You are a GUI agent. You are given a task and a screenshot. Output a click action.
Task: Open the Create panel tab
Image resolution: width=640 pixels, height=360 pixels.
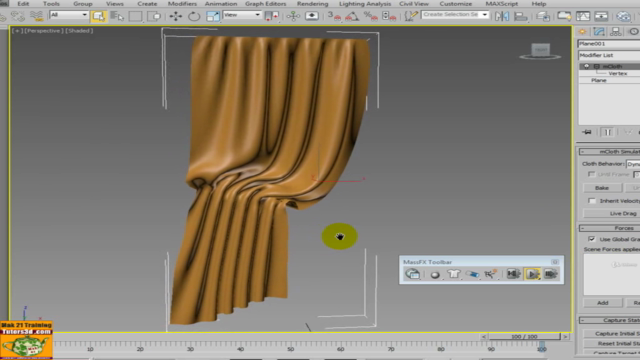coord(582,32)
